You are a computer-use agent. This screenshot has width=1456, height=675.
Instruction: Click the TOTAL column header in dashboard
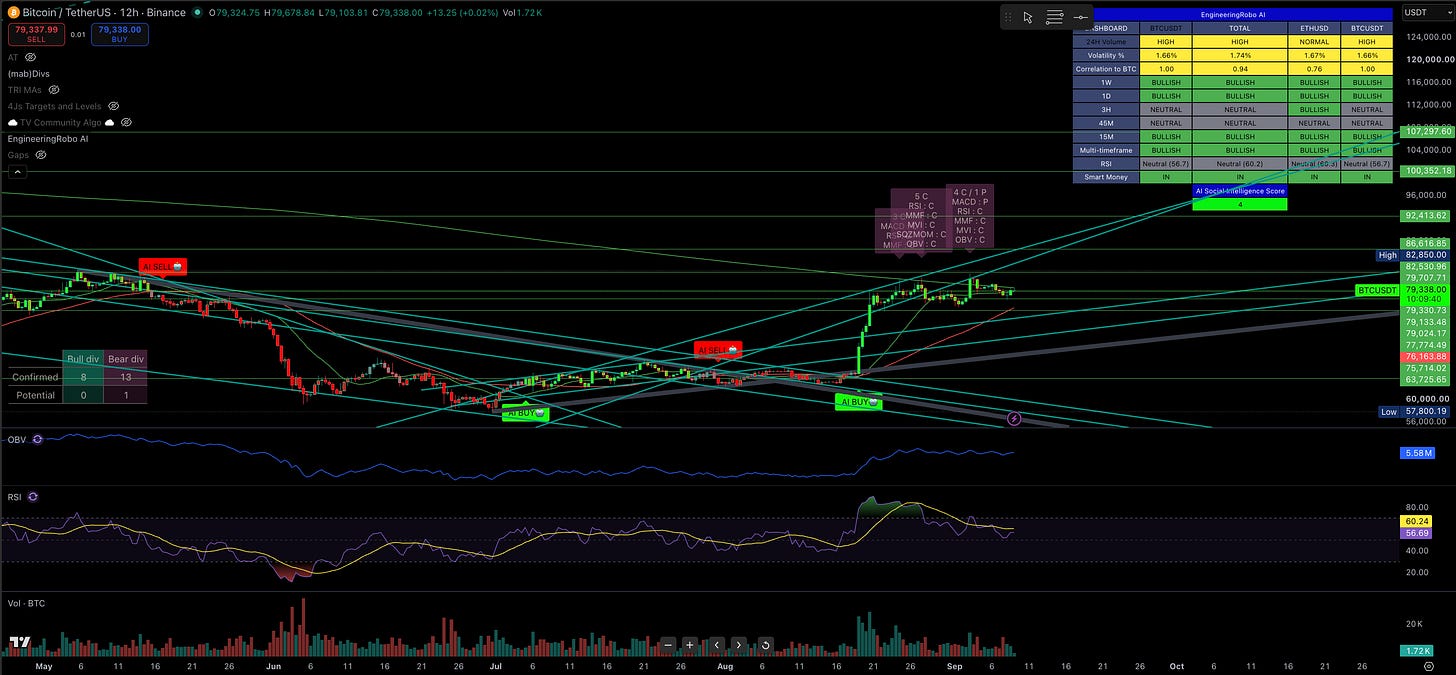point(1239,28)
